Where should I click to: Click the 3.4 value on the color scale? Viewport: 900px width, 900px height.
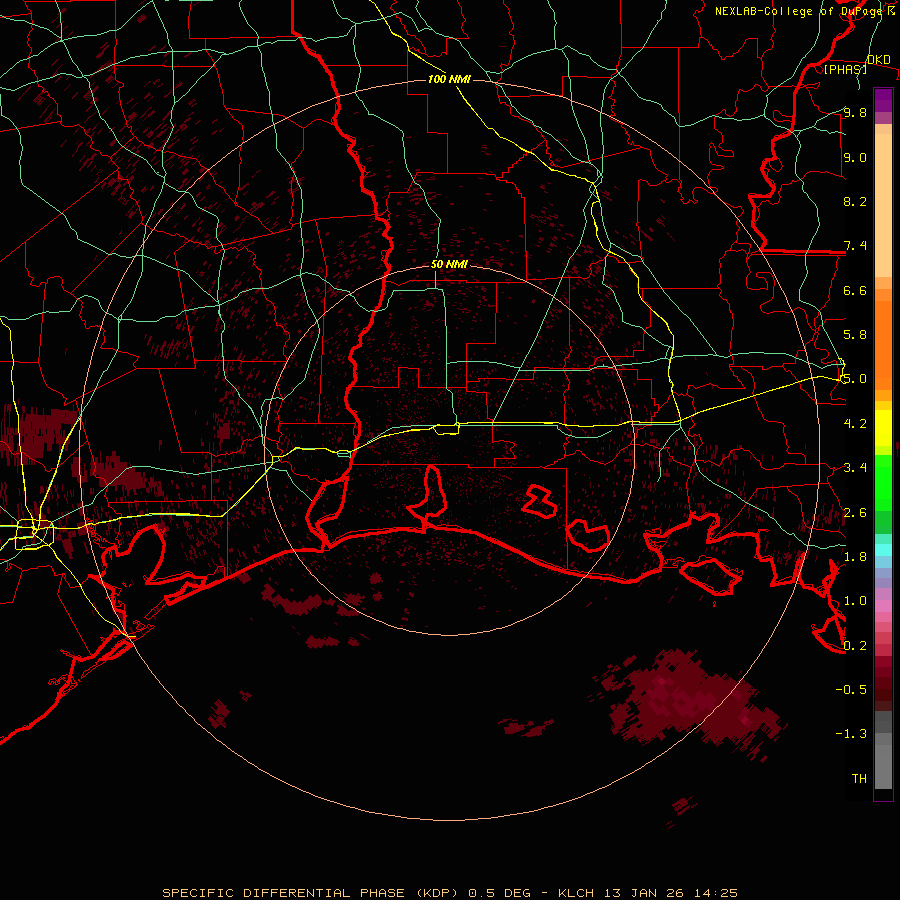point(855,468)
